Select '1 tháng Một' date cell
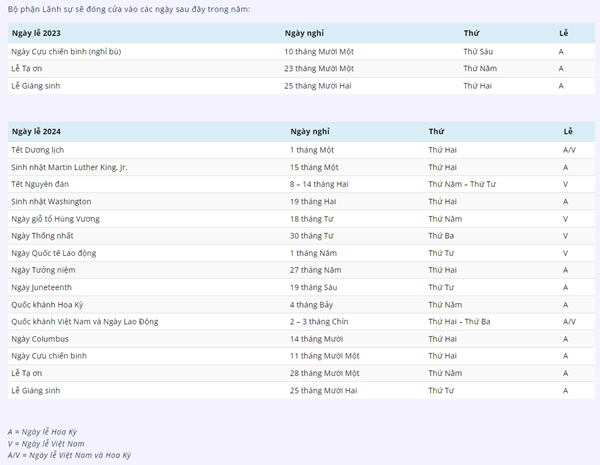This screenshot has height=465, width=600. point(312,150)
